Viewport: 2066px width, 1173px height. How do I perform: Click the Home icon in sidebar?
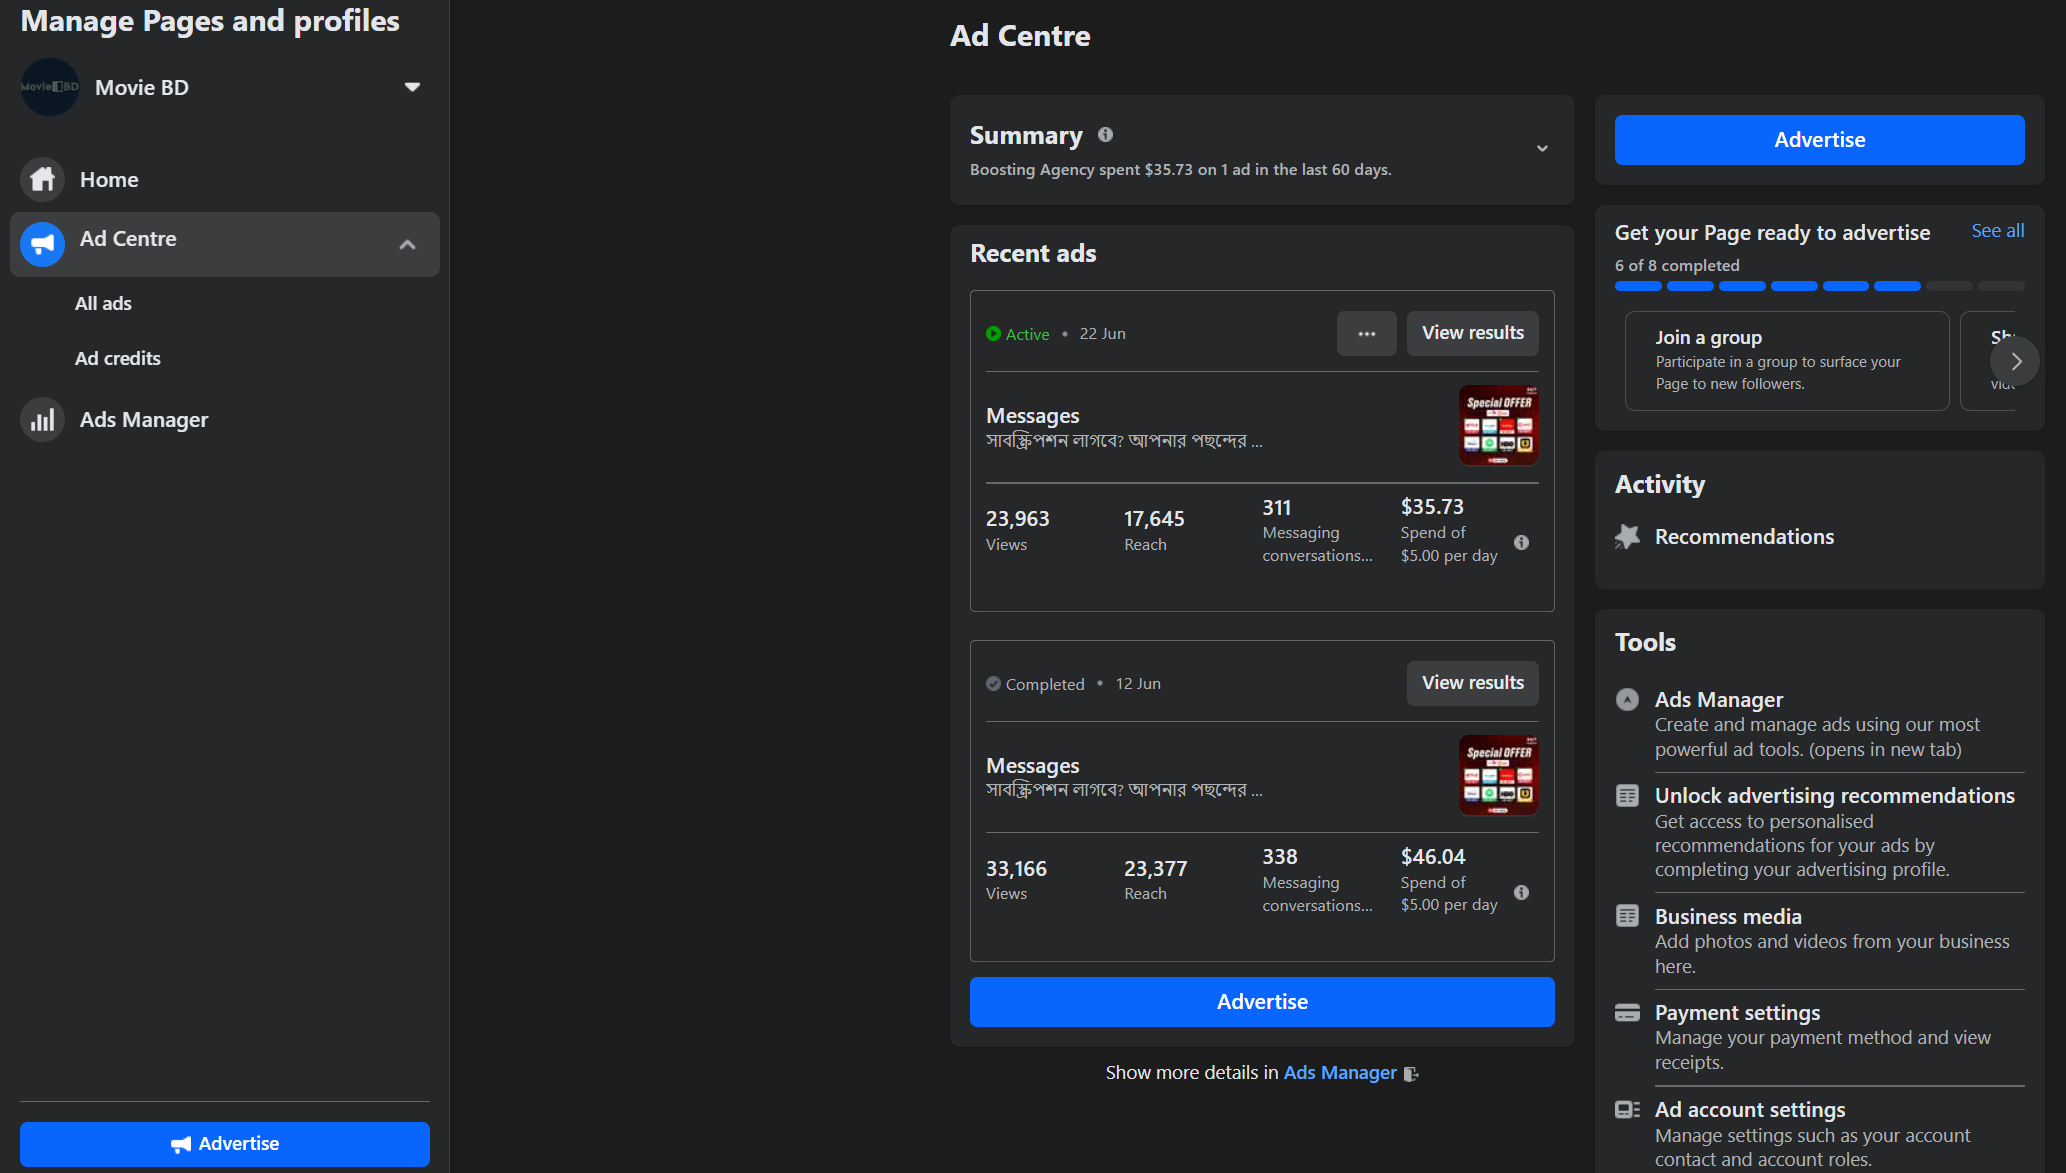[42, 180]
